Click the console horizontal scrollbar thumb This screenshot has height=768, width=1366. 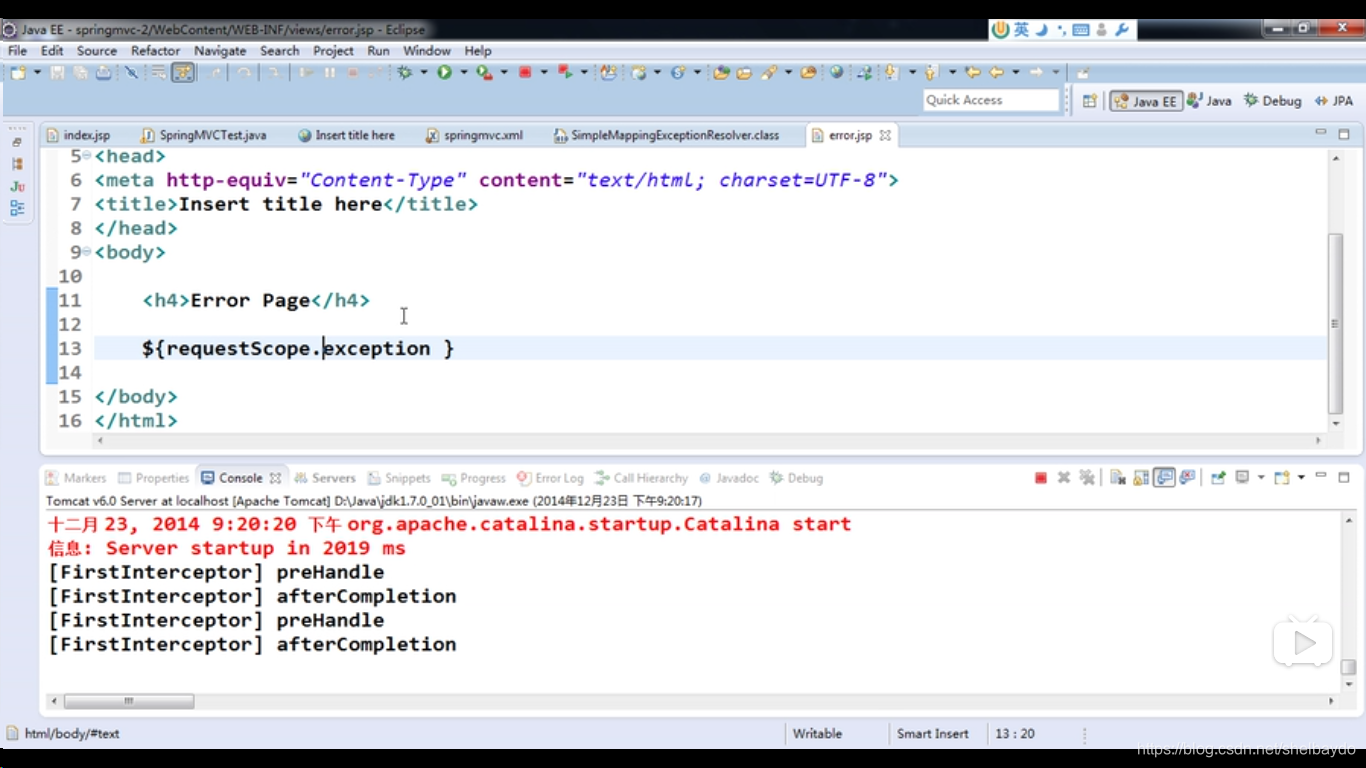pos(129,702)
